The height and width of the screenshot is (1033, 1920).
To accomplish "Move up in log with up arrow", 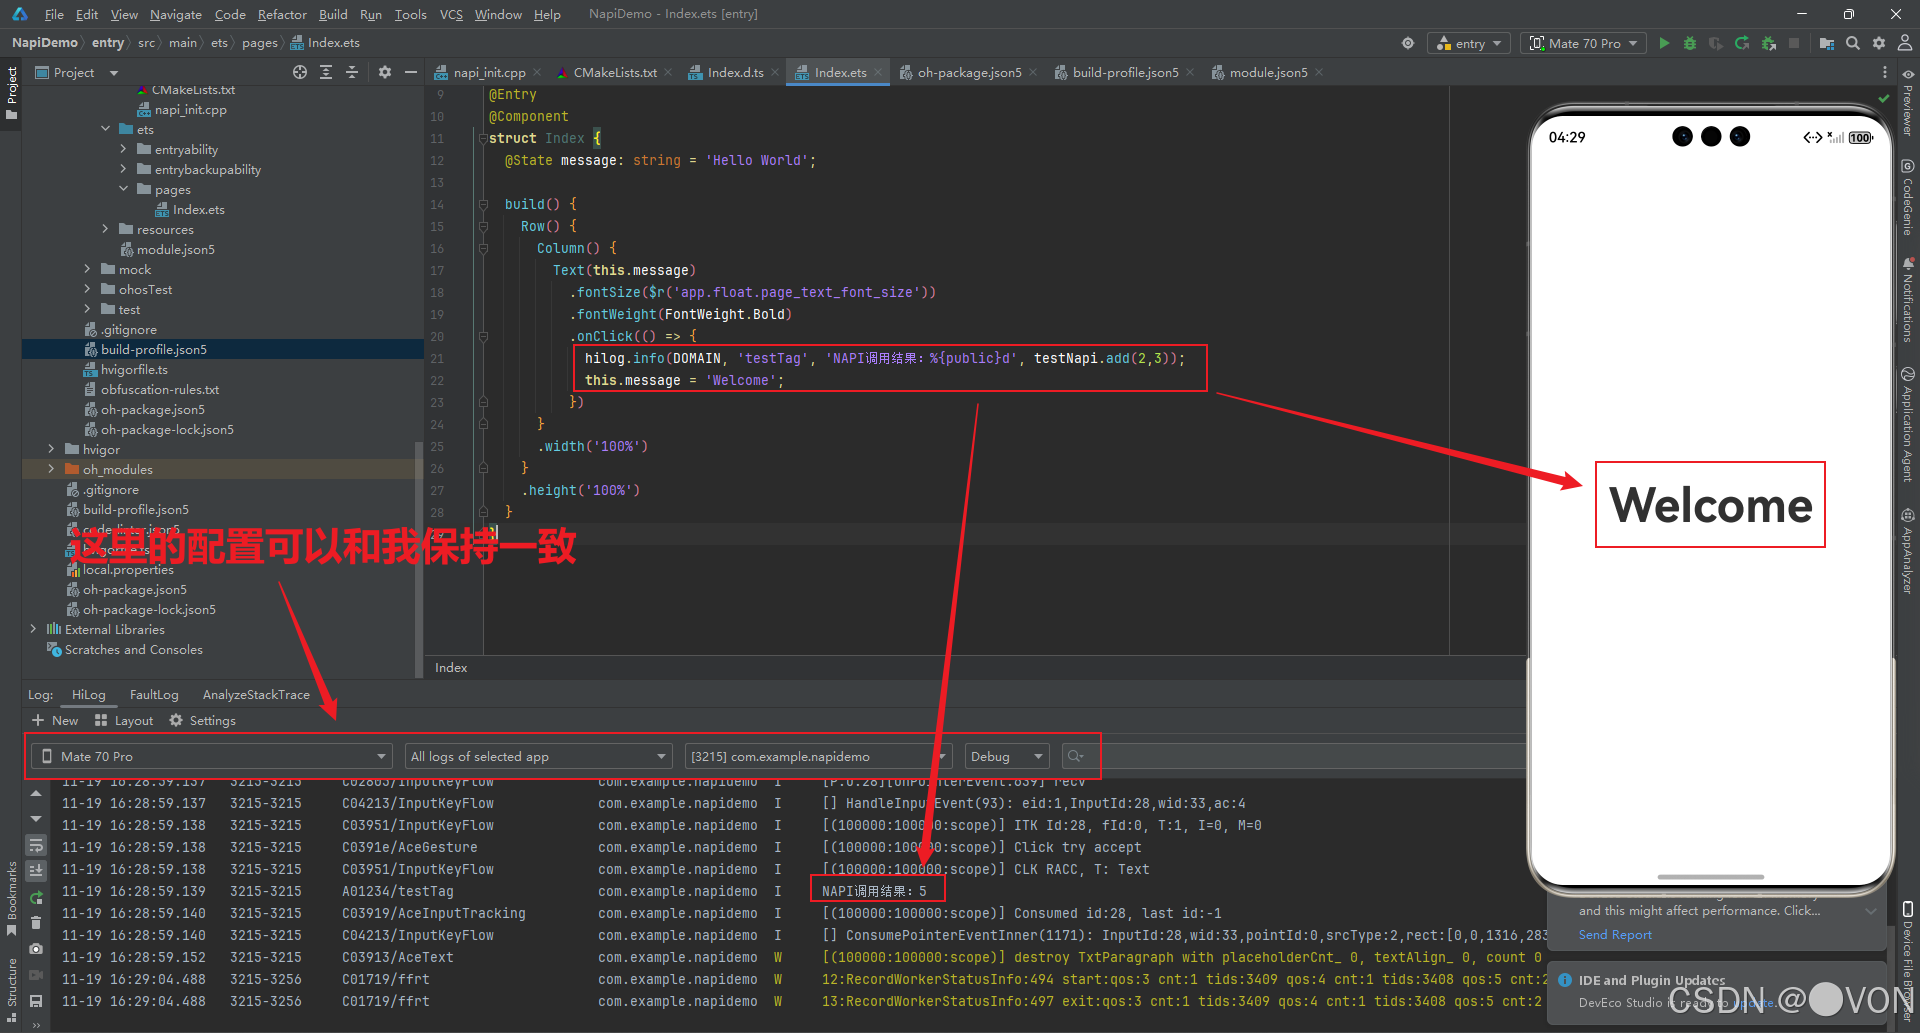I will [x=36, y=793].
